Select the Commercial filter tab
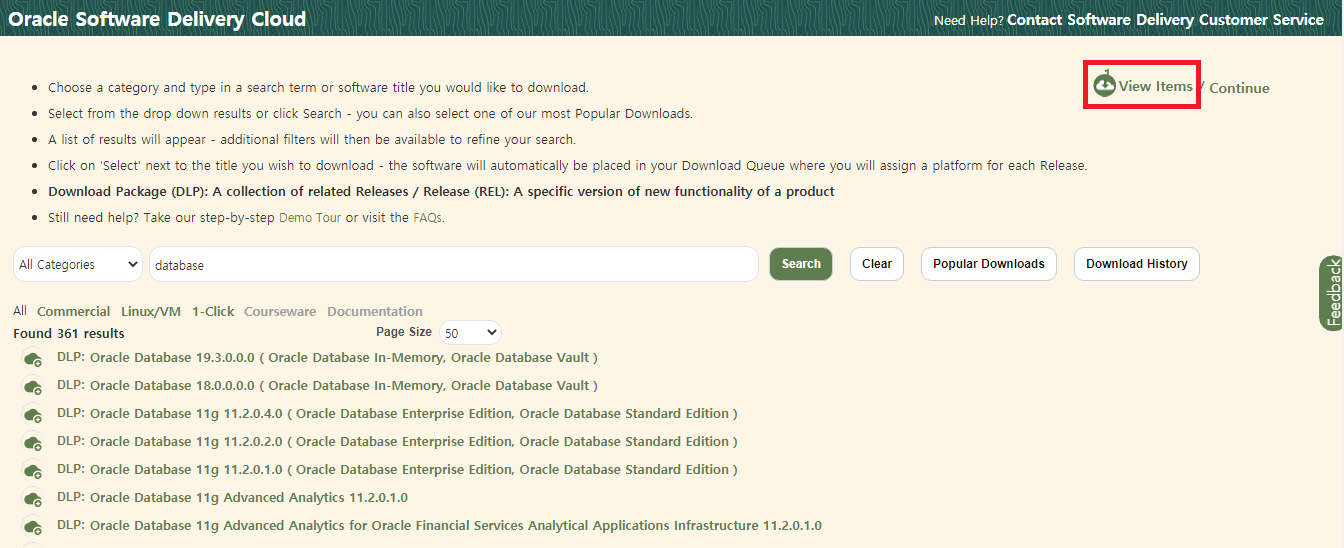This screenshot has height=548, width=1344. (x=74, y=312)
